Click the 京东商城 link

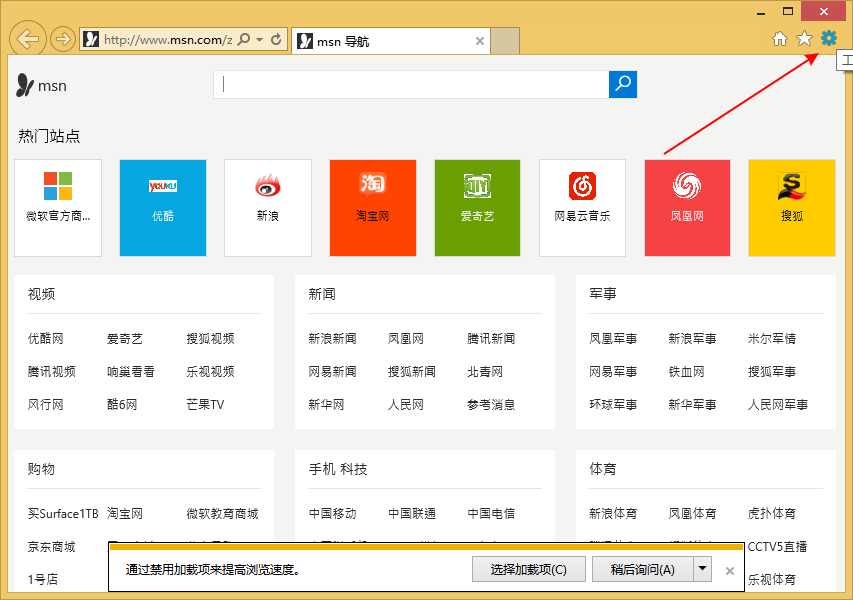click(52, 547)
